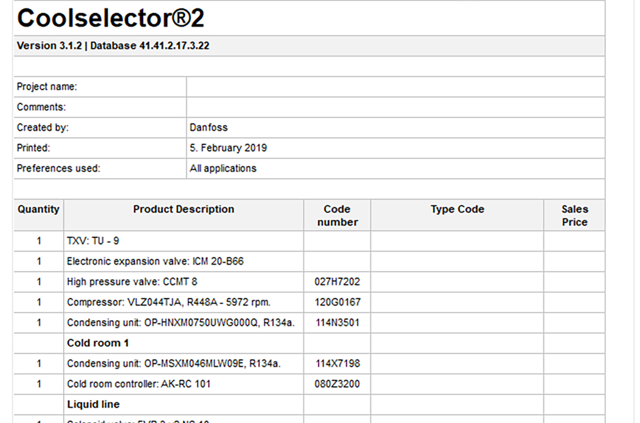Click the Type Code column header
Screen dimensions: 640x423
click(457, 210)
